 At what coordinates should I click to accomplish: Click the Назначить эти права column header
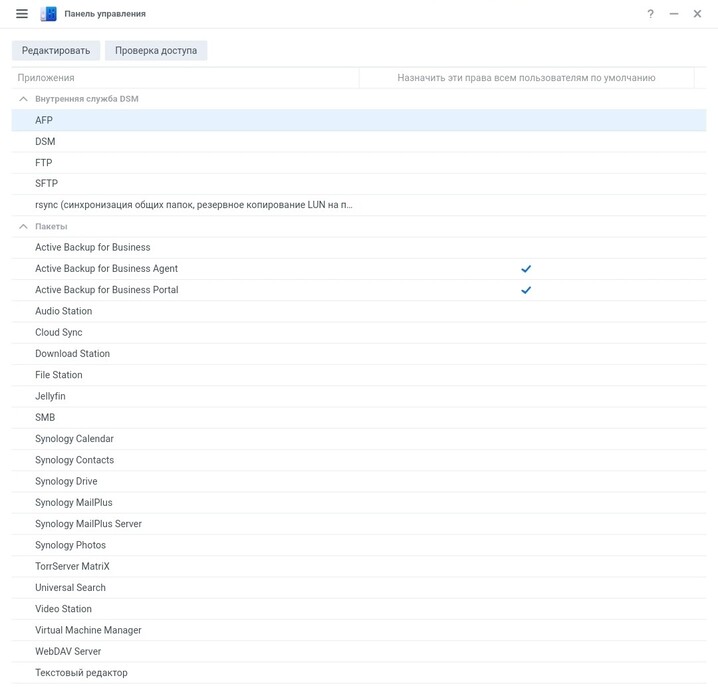[526, 78]
